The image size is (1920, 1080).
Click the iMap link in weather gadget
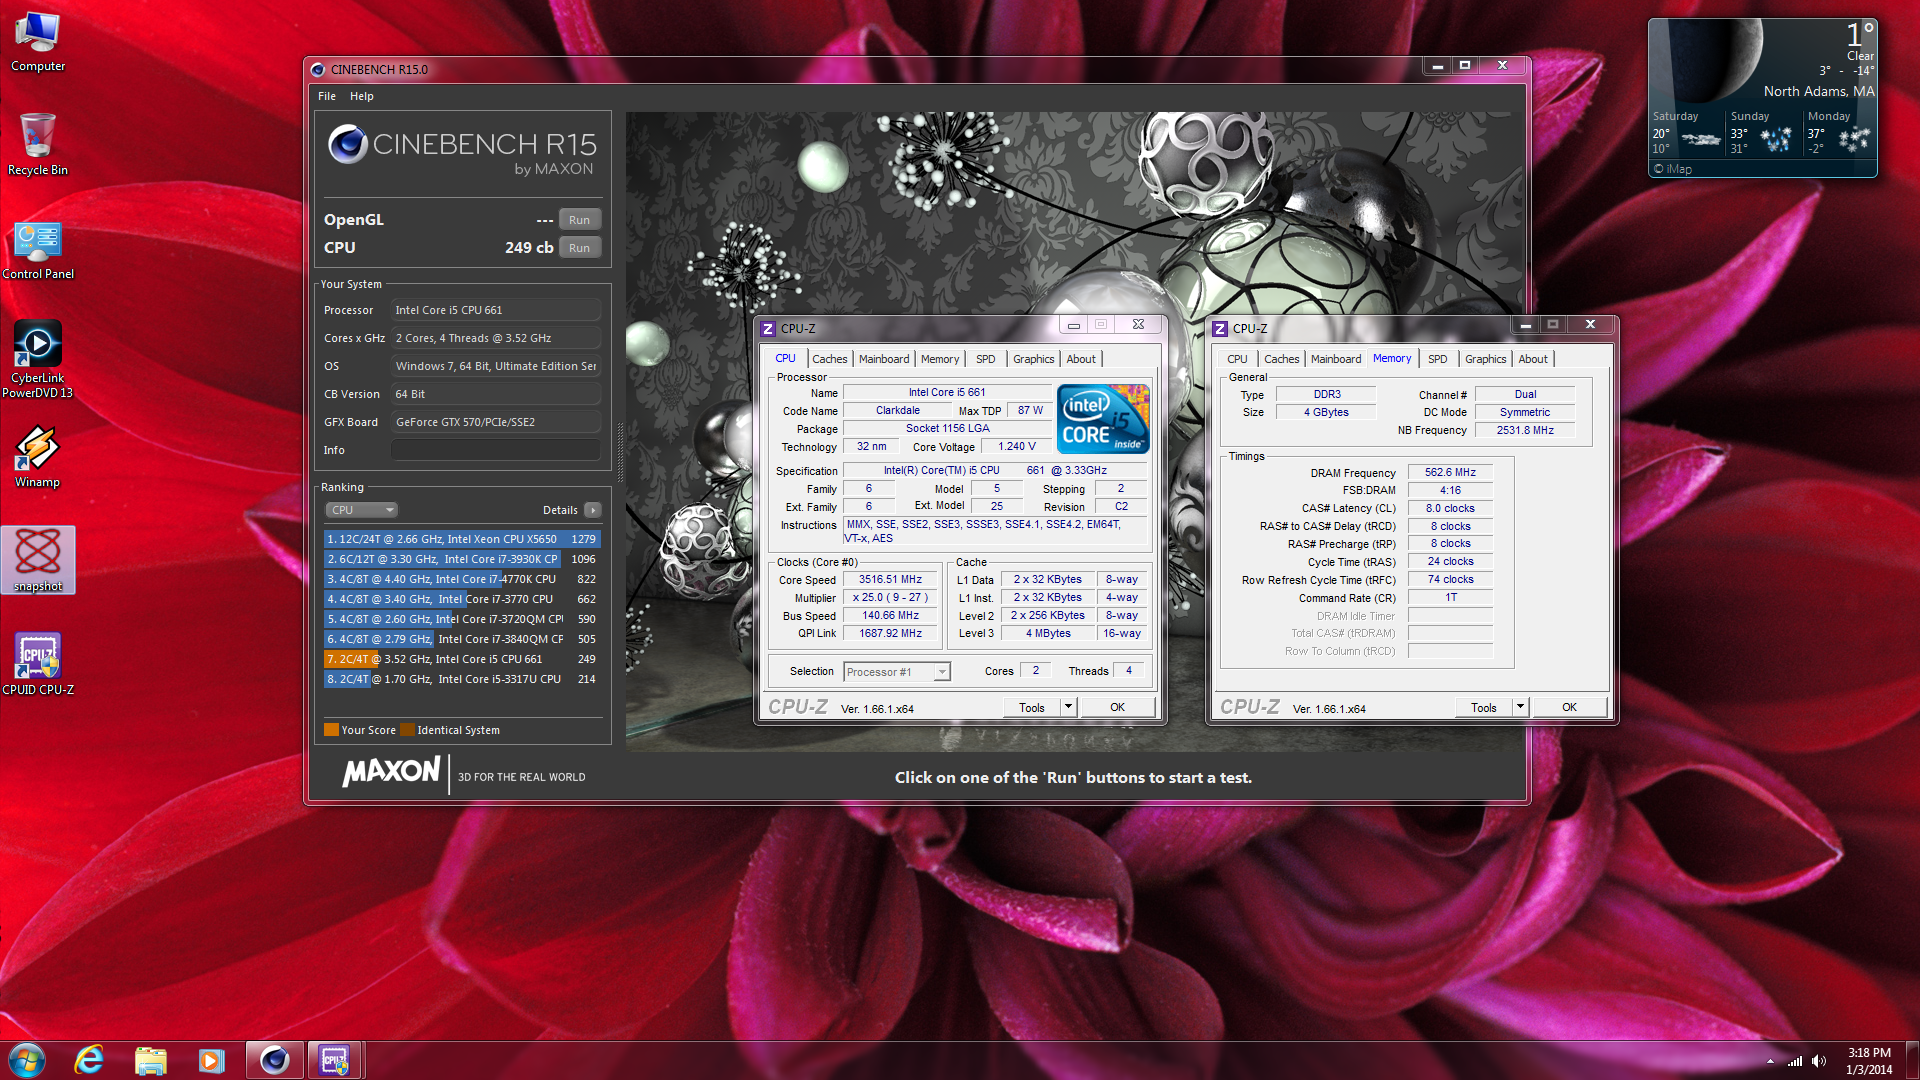(1673, 169)
